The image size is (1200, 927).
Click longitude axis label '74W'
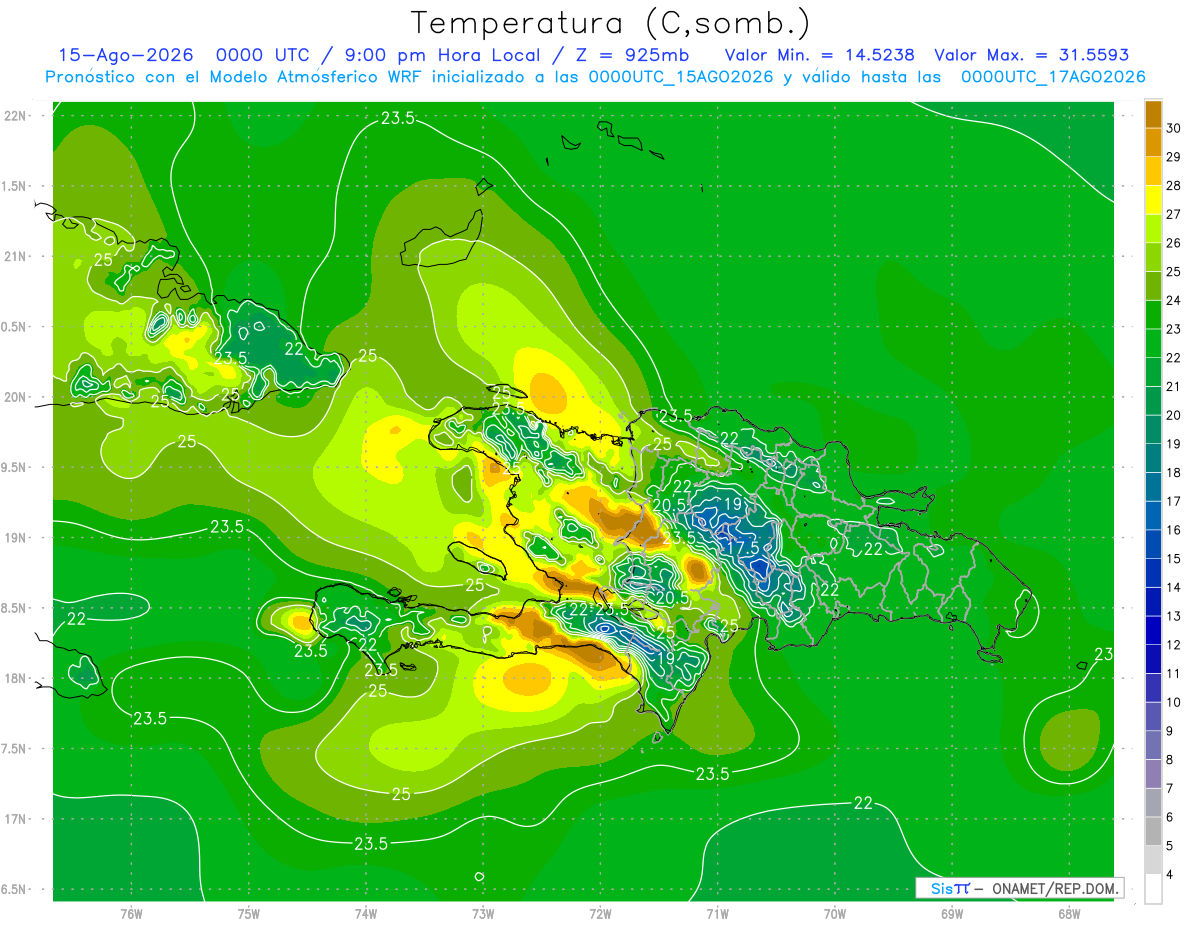(x=366, y=913)
